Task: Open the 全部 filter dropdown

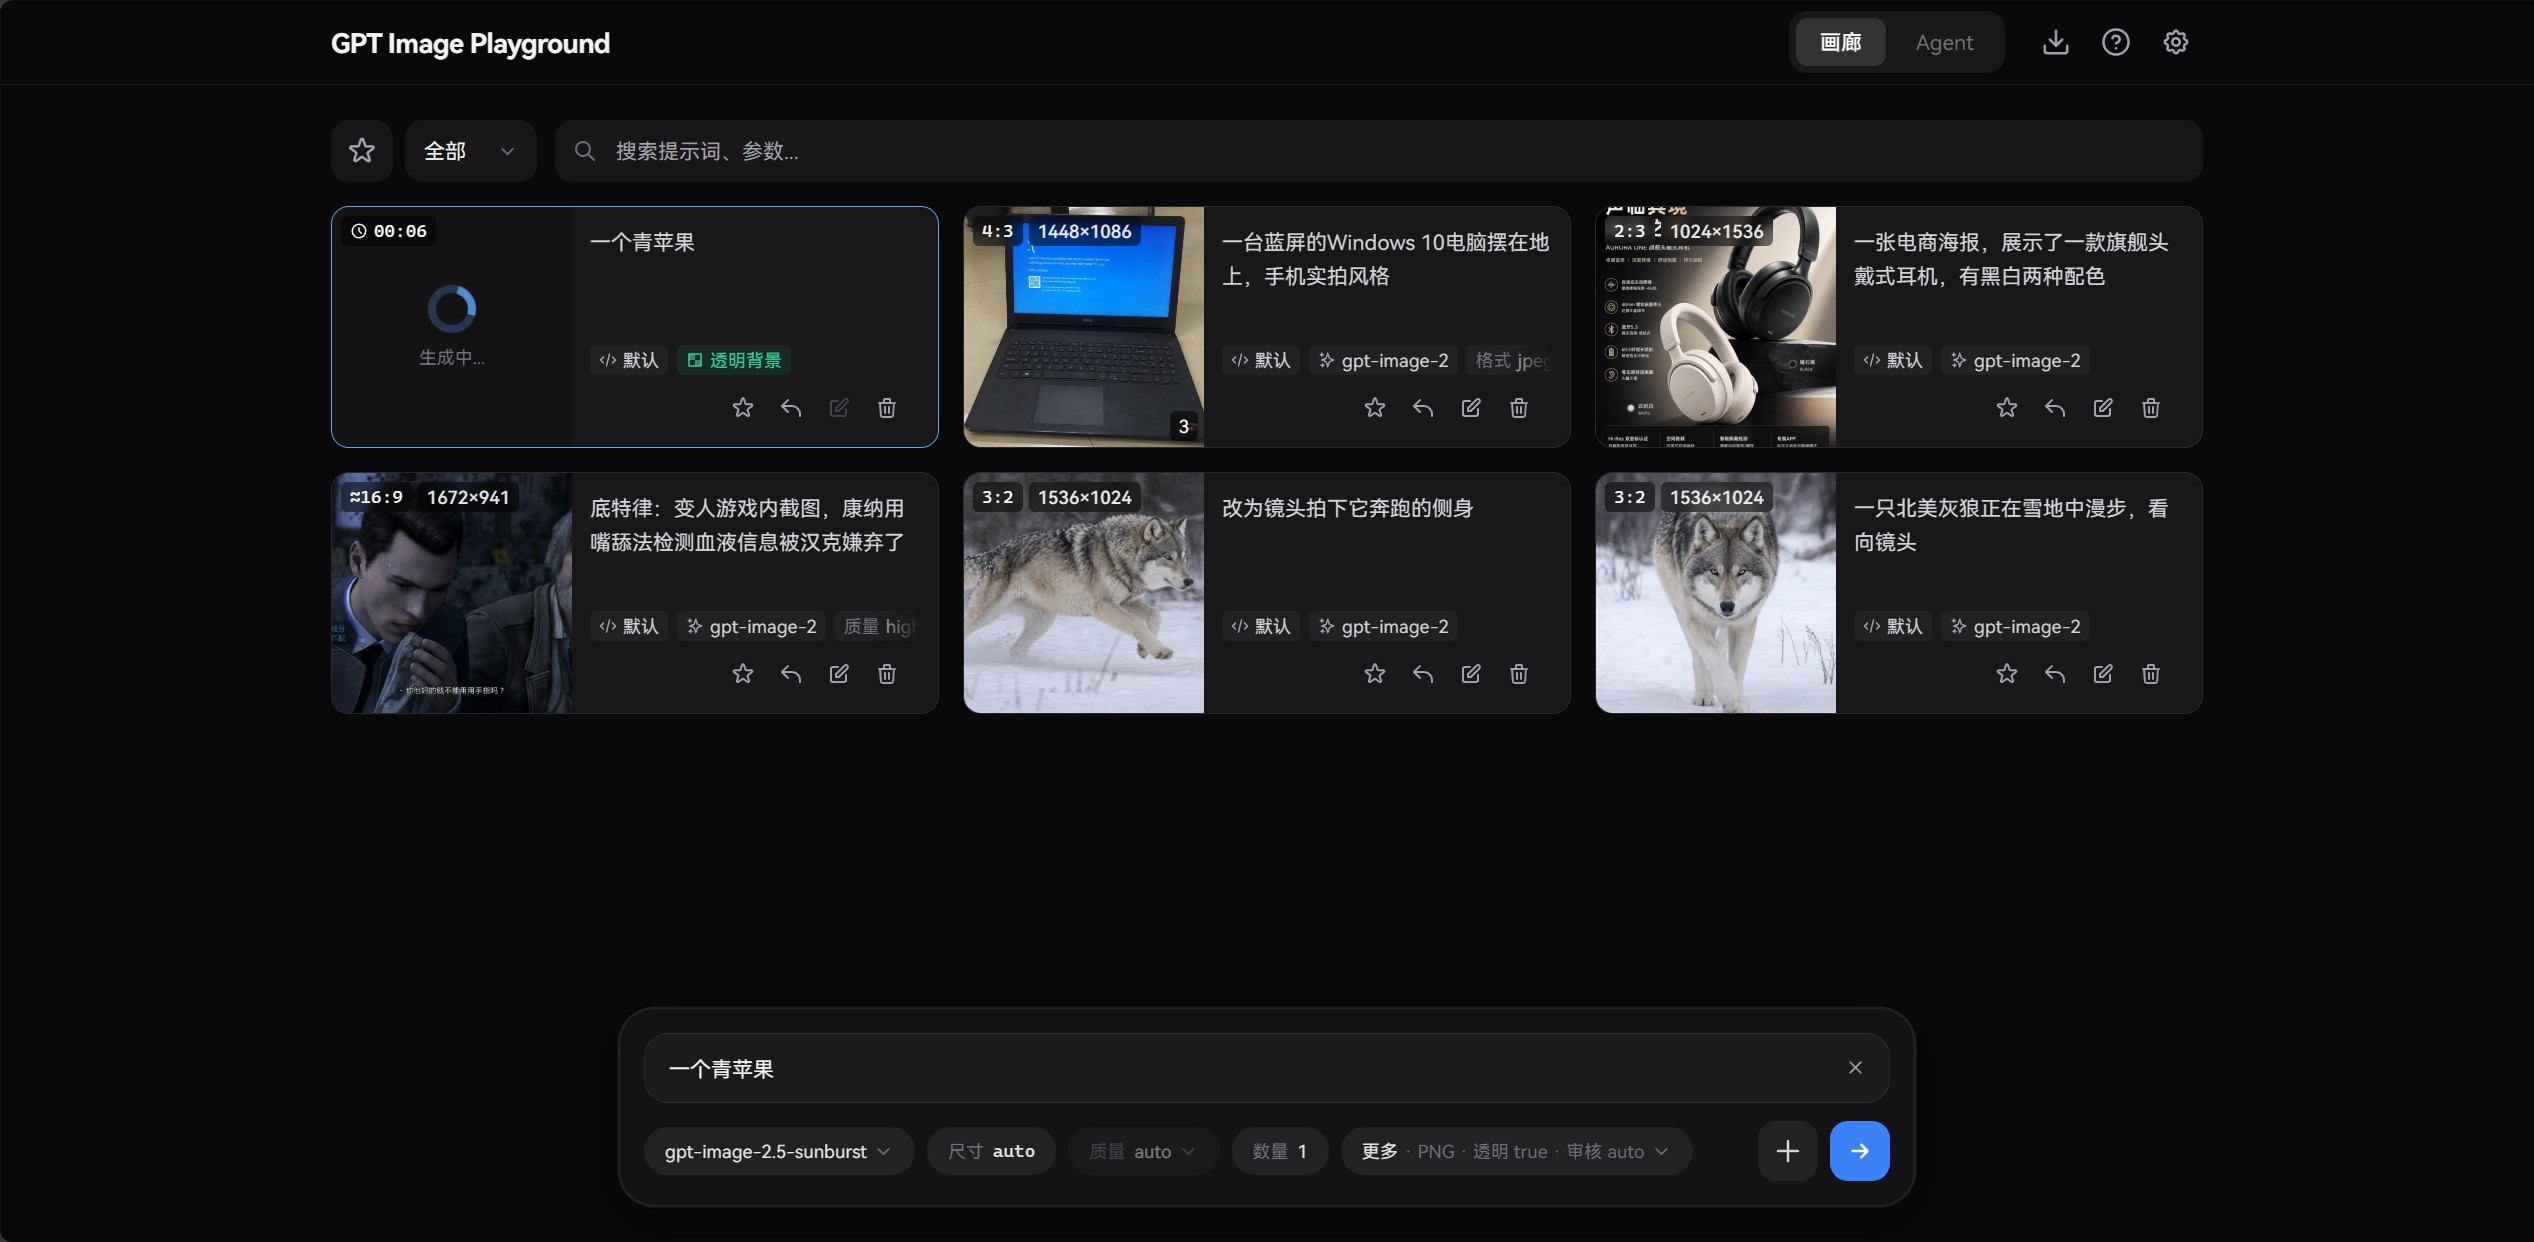Action: point(470,151)
